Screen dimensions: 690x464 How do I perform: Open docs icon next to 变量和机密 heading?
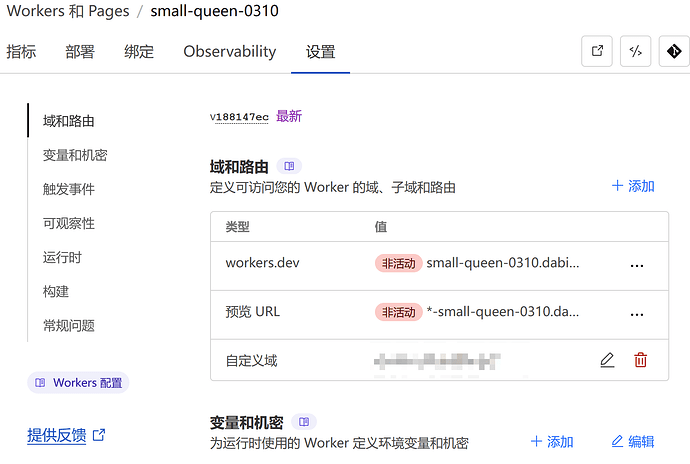304,422
